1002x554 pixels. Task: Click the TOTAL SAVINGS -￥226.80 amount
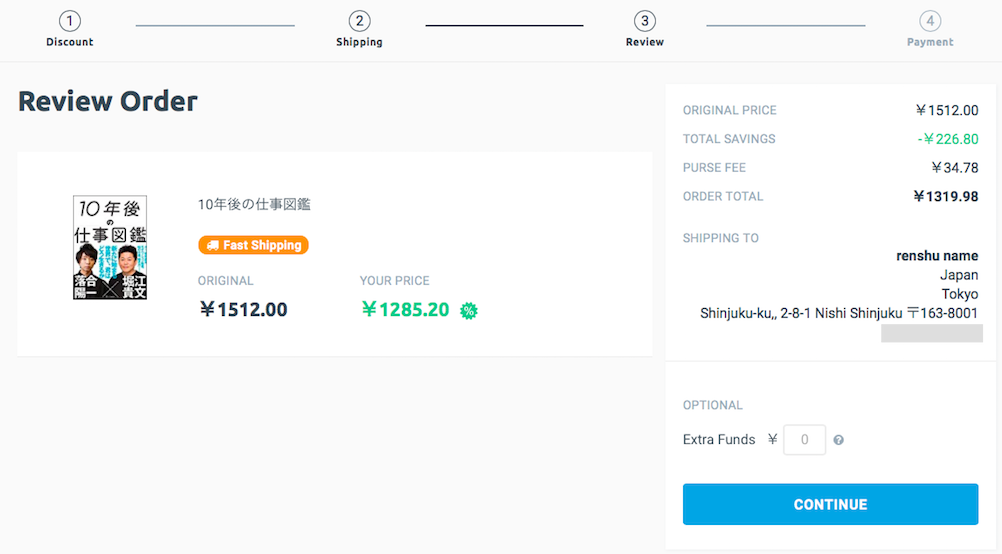[948, 139]
